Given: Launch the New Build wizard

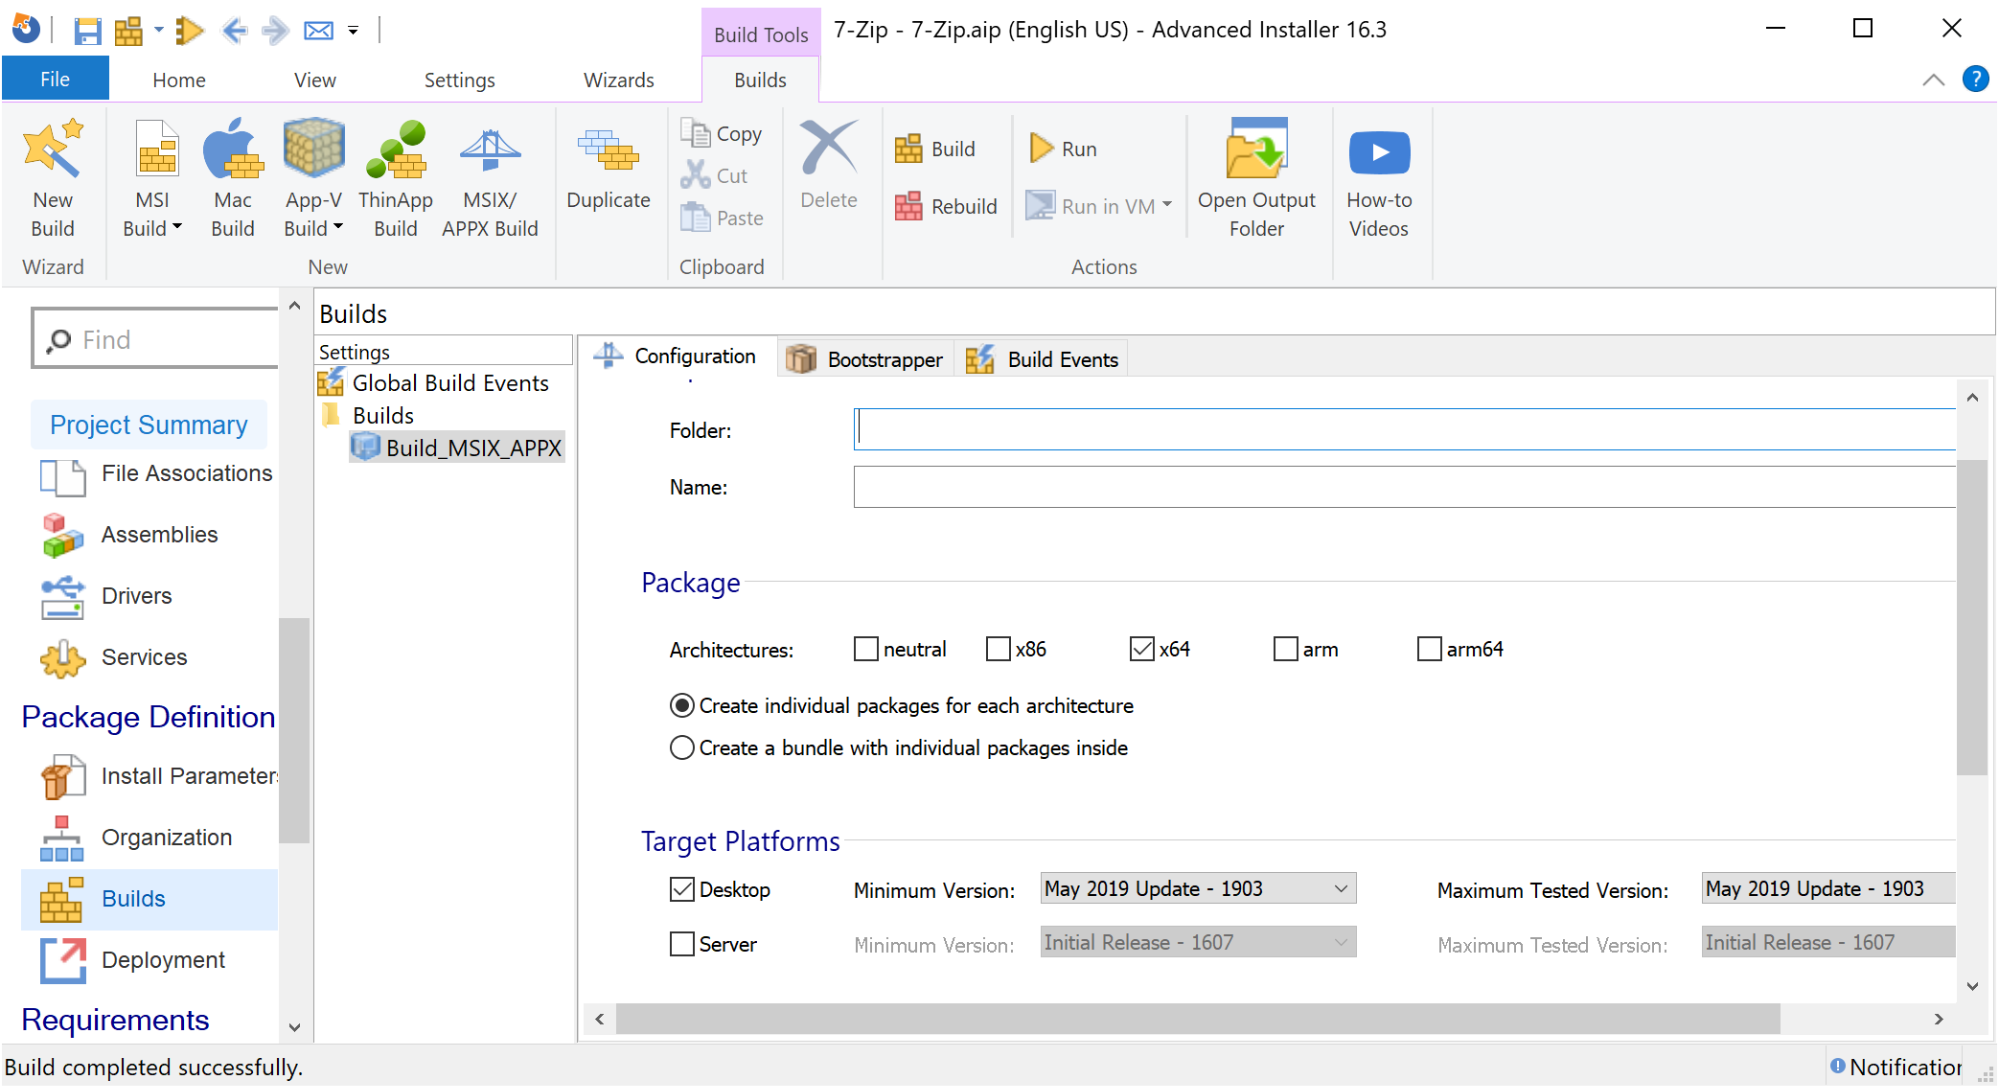Looking at the screenshot, I should coord(52,179).
